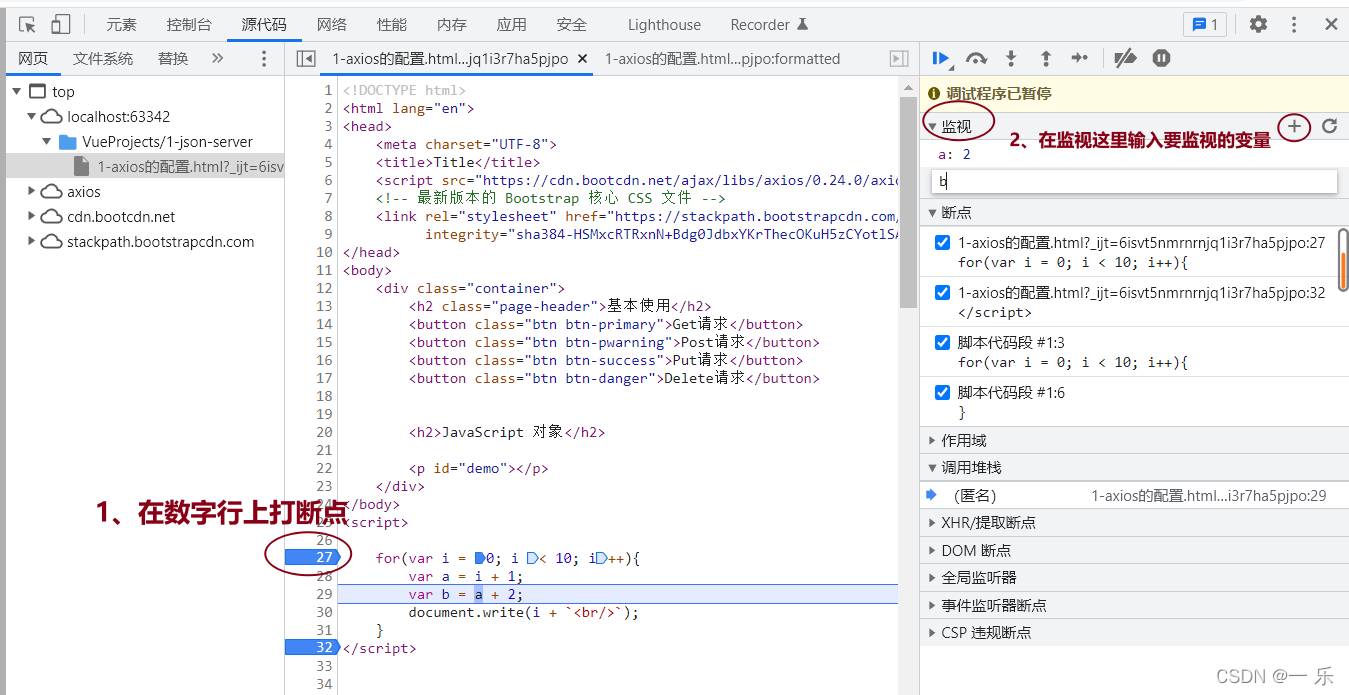Open the 内存 tab

[451, 25]
